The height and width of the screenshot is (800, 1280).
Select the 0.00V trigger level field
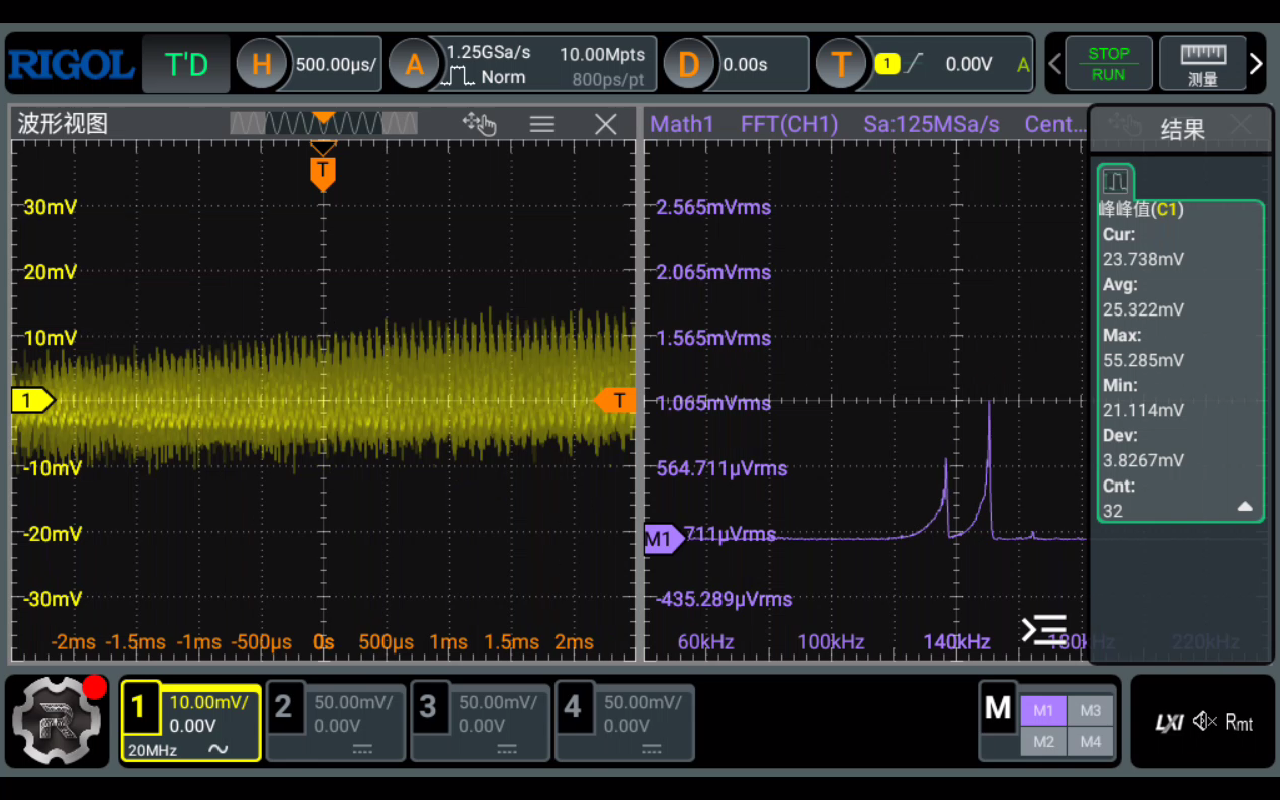tap(968, 65)
